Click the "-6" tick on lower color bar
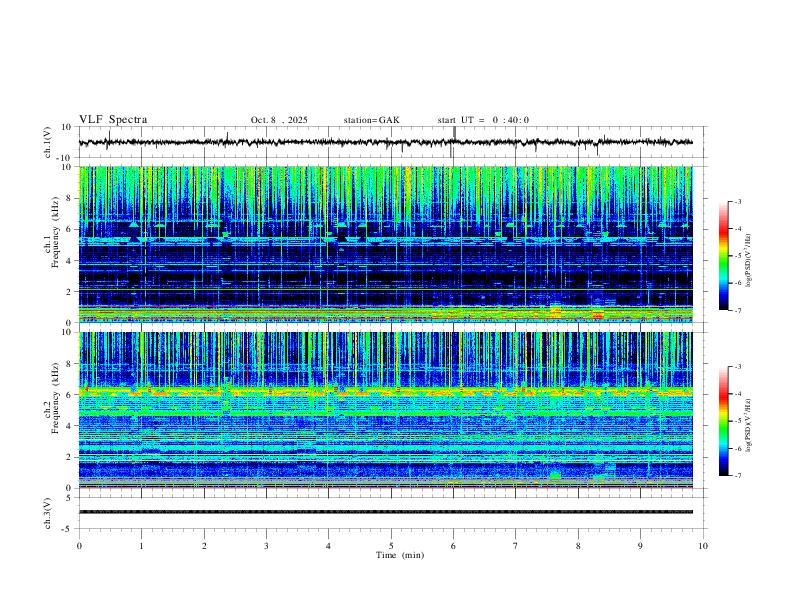Viewport: 792px width, 612px height. click(x=737, y=448)
